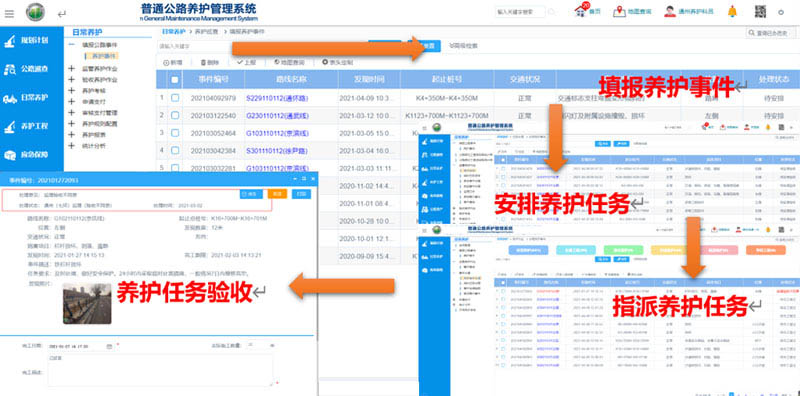Viewport: 800px width, 396px height.
Task: Click the advanced search link beside the search button
Action: tap(463, 46)
